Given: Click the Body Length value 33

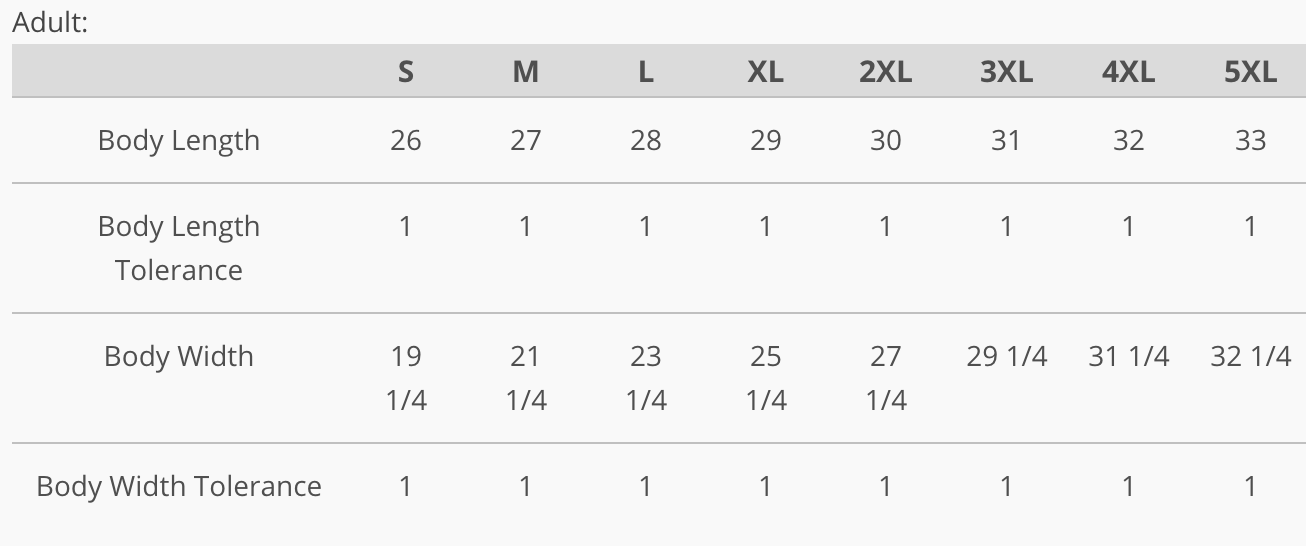Looking at the screenshot, I should coord(1250,140).
